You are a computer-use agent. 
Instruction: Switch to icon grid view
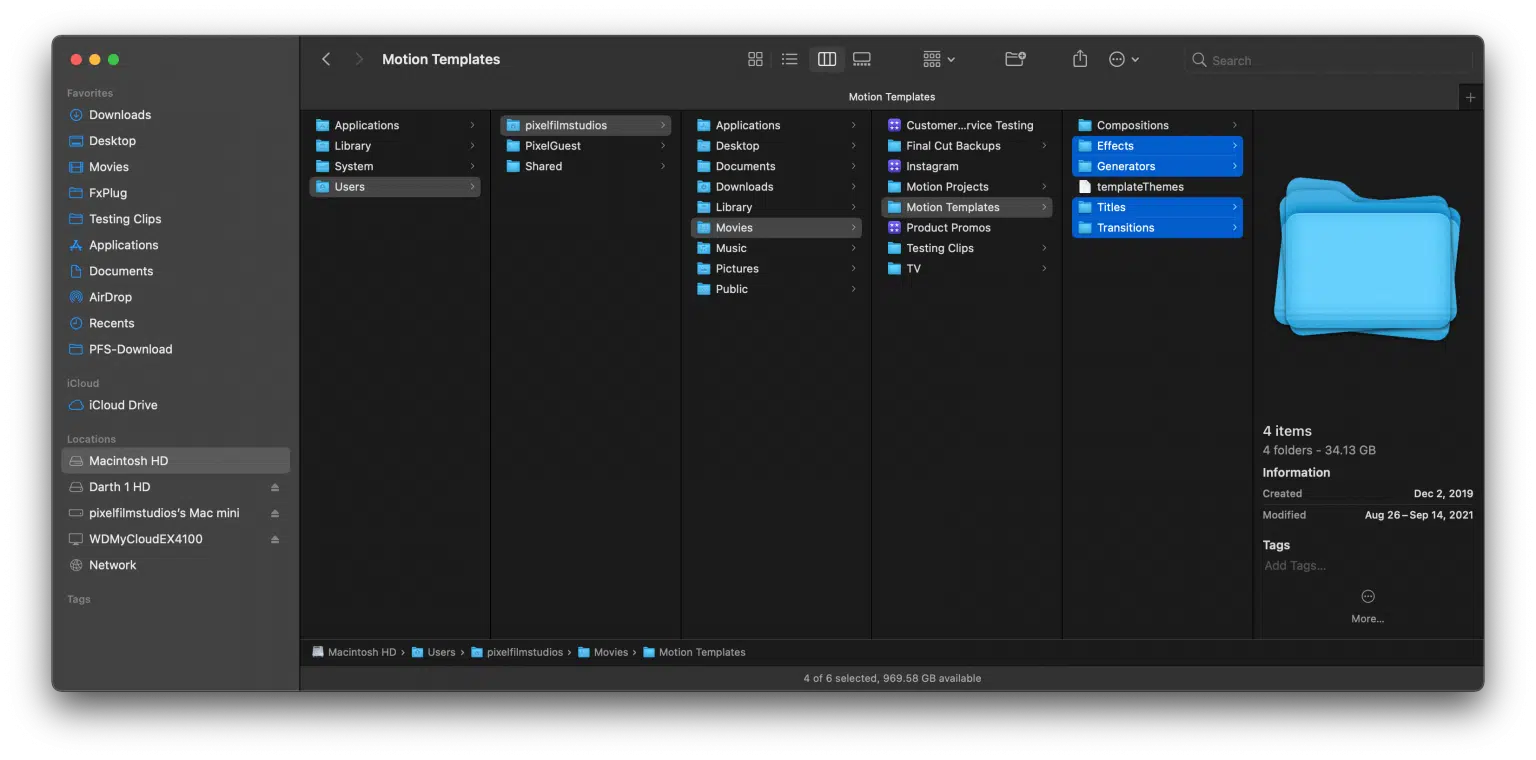(755, 60)
